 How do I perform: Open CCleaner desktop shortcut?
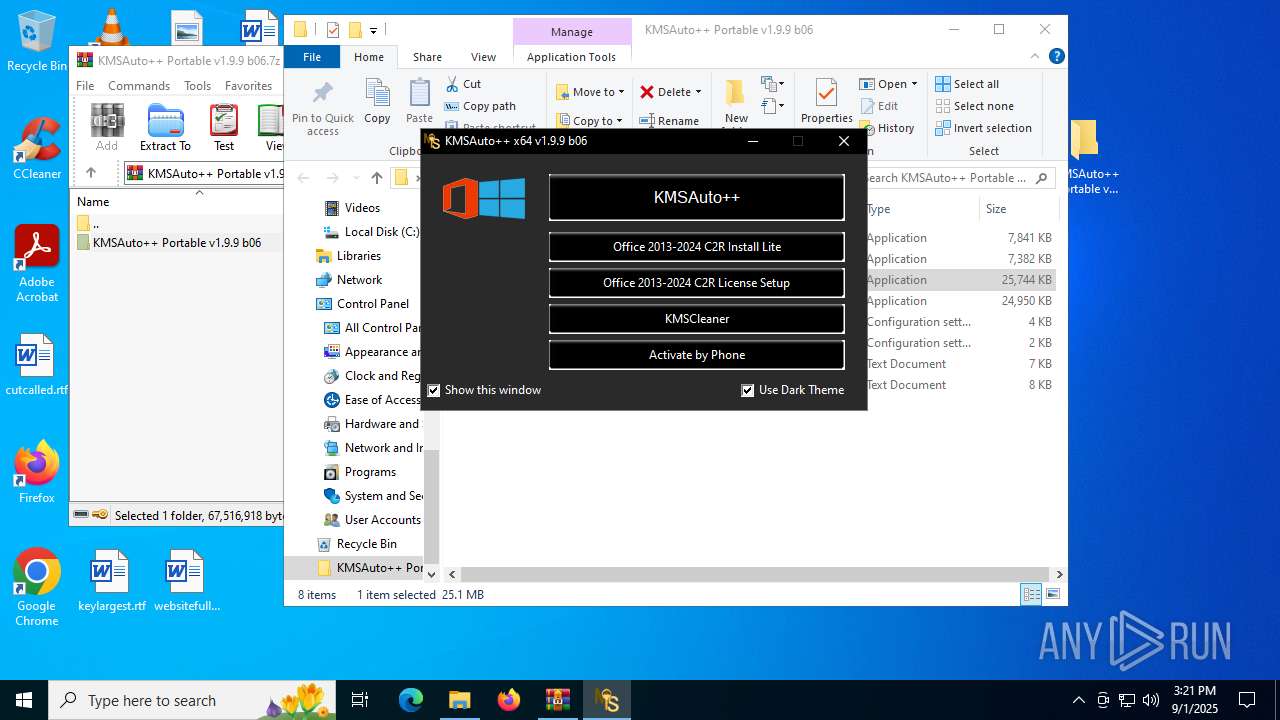pyautogui.click(x=37, y=148)
